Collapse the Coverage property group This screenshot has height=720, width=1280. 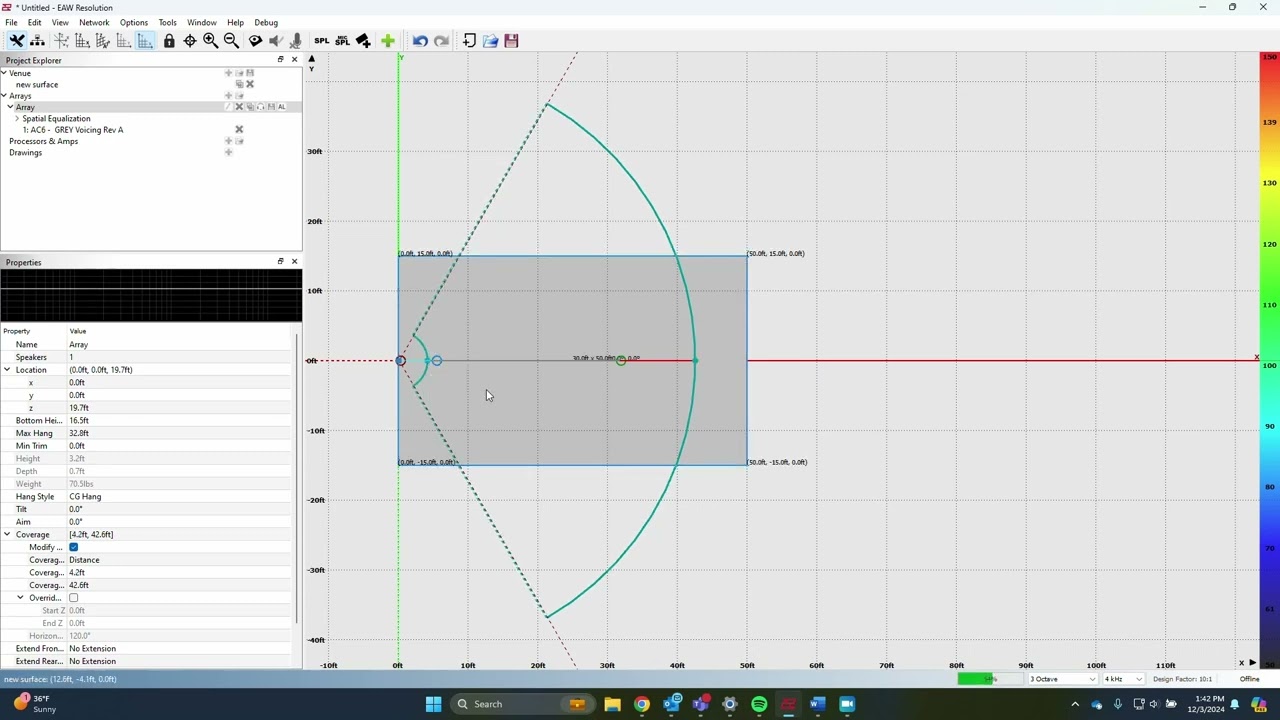coord(7,535)
